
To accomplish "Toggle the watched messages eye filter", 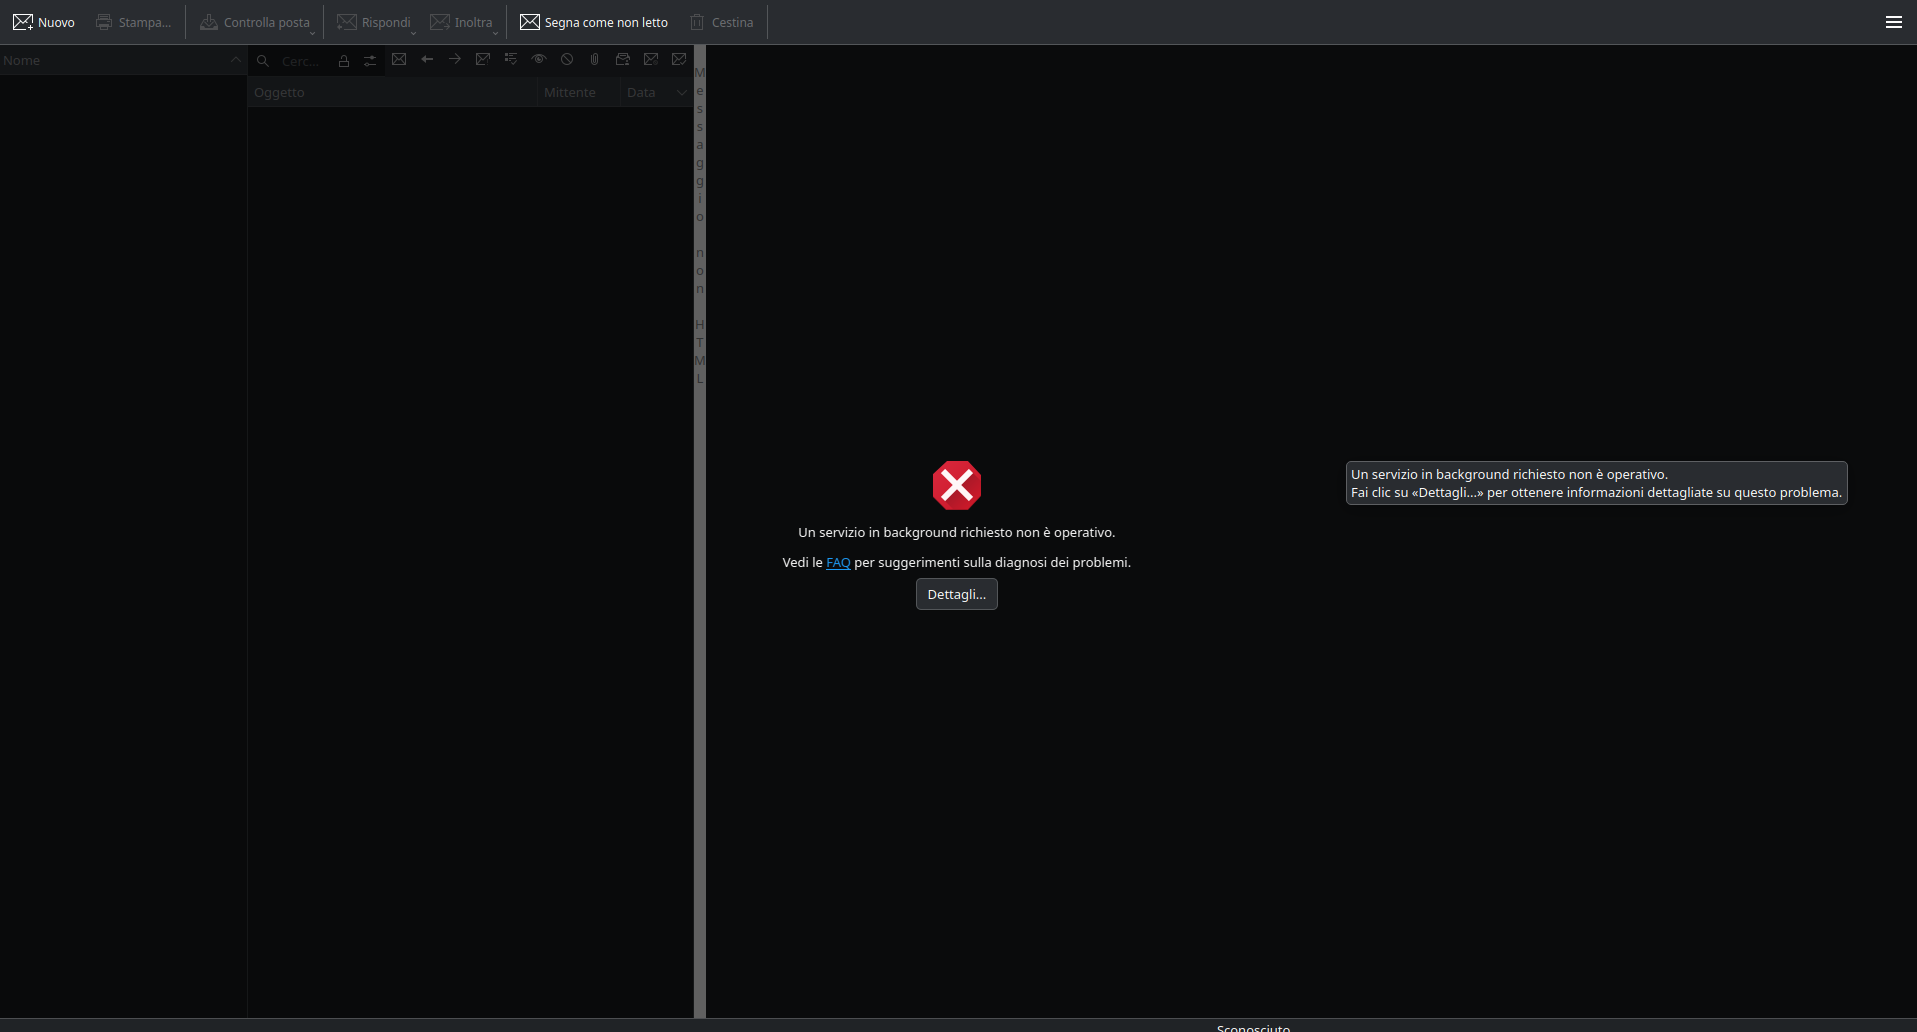I will click(x=539, y=60).
